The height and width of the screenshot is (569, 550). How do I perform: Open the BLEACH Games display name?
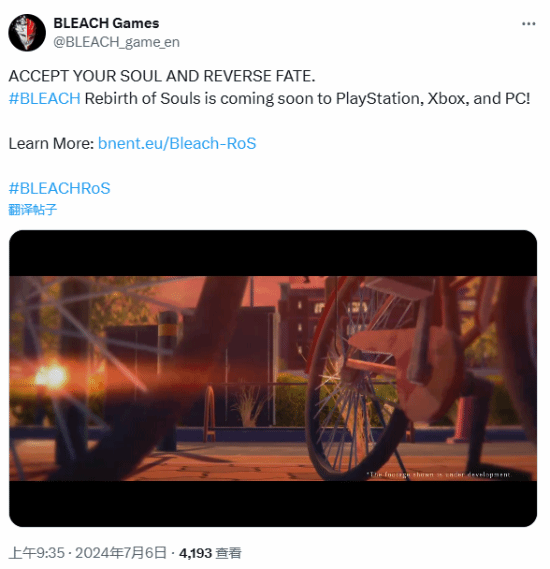point(106,23)
